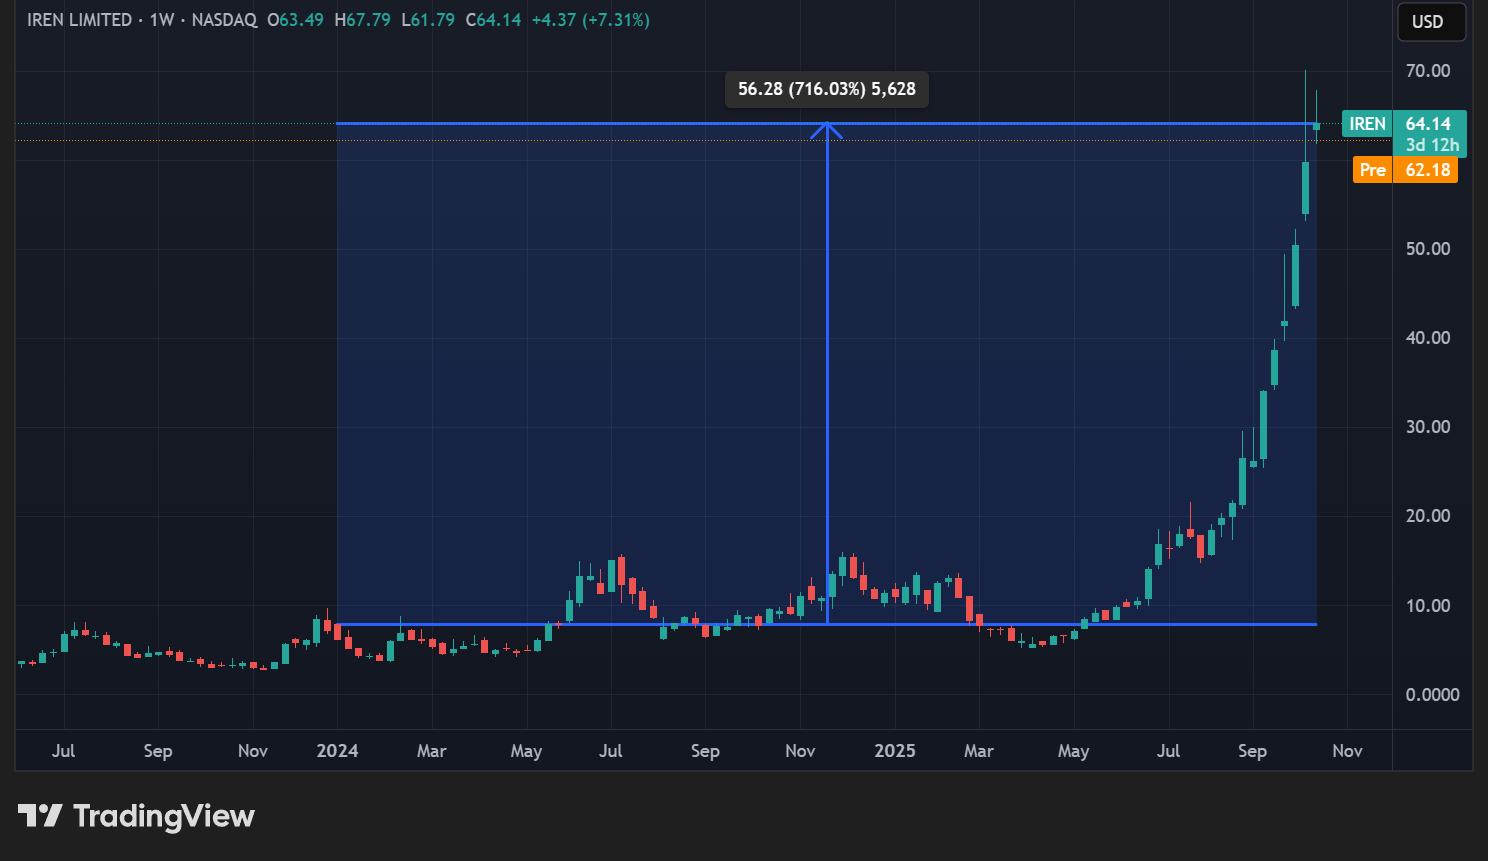Click the 56.28 (716.03%) measurement tooltip
Image resolution: width=1488 pixels, height=861 pixels.
click(826, 89)
